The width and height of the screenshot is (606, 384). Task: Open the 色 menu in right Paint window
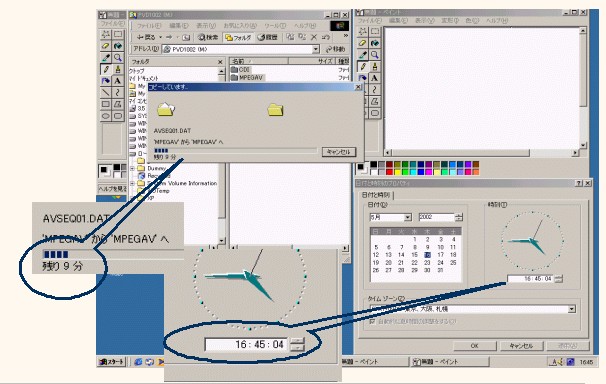472,20
